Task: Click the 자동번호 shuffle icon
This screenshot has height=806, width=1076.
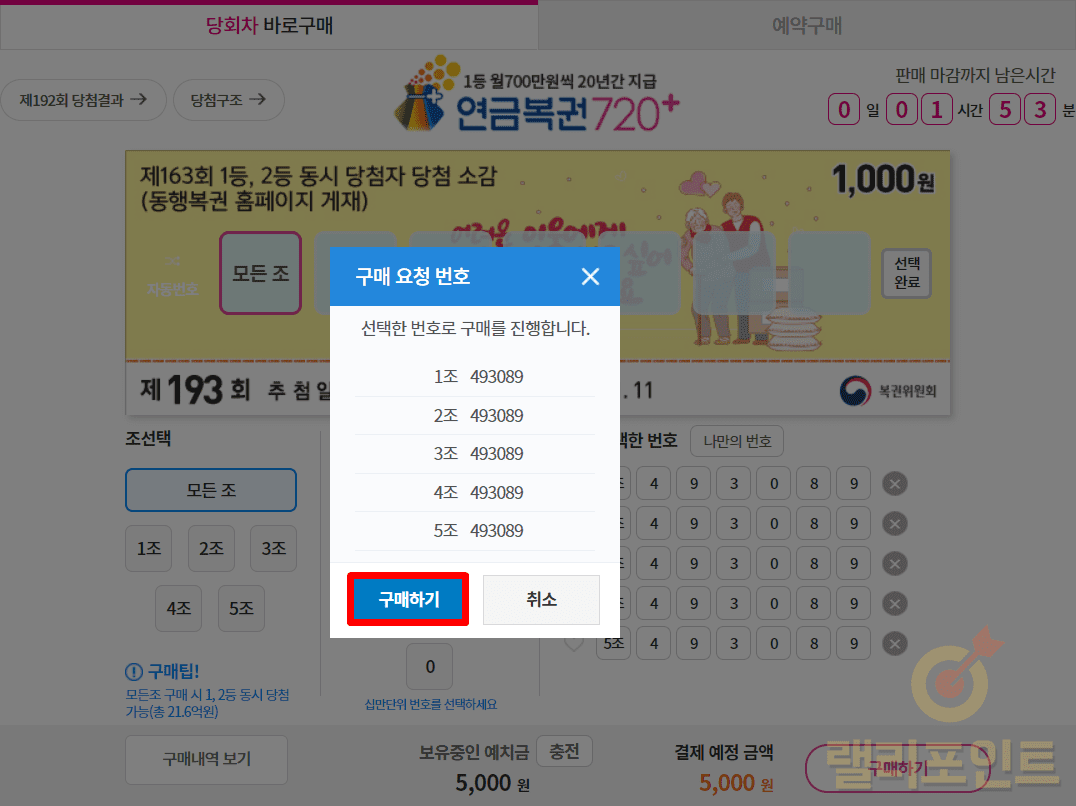Action: point(172,261)
